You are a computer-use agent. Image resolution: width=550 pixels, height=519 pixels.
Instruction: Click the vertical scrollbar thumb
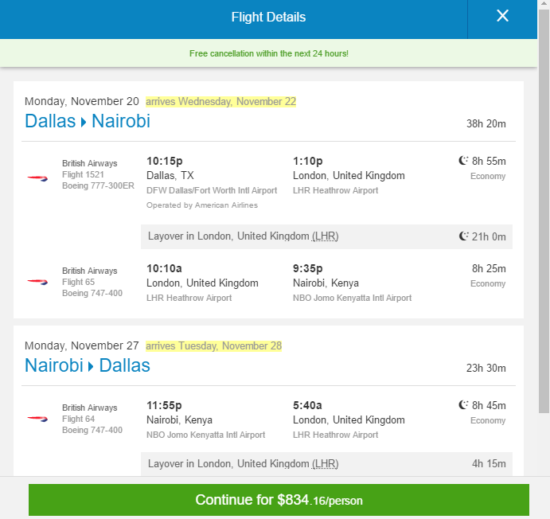click(544, 210)
